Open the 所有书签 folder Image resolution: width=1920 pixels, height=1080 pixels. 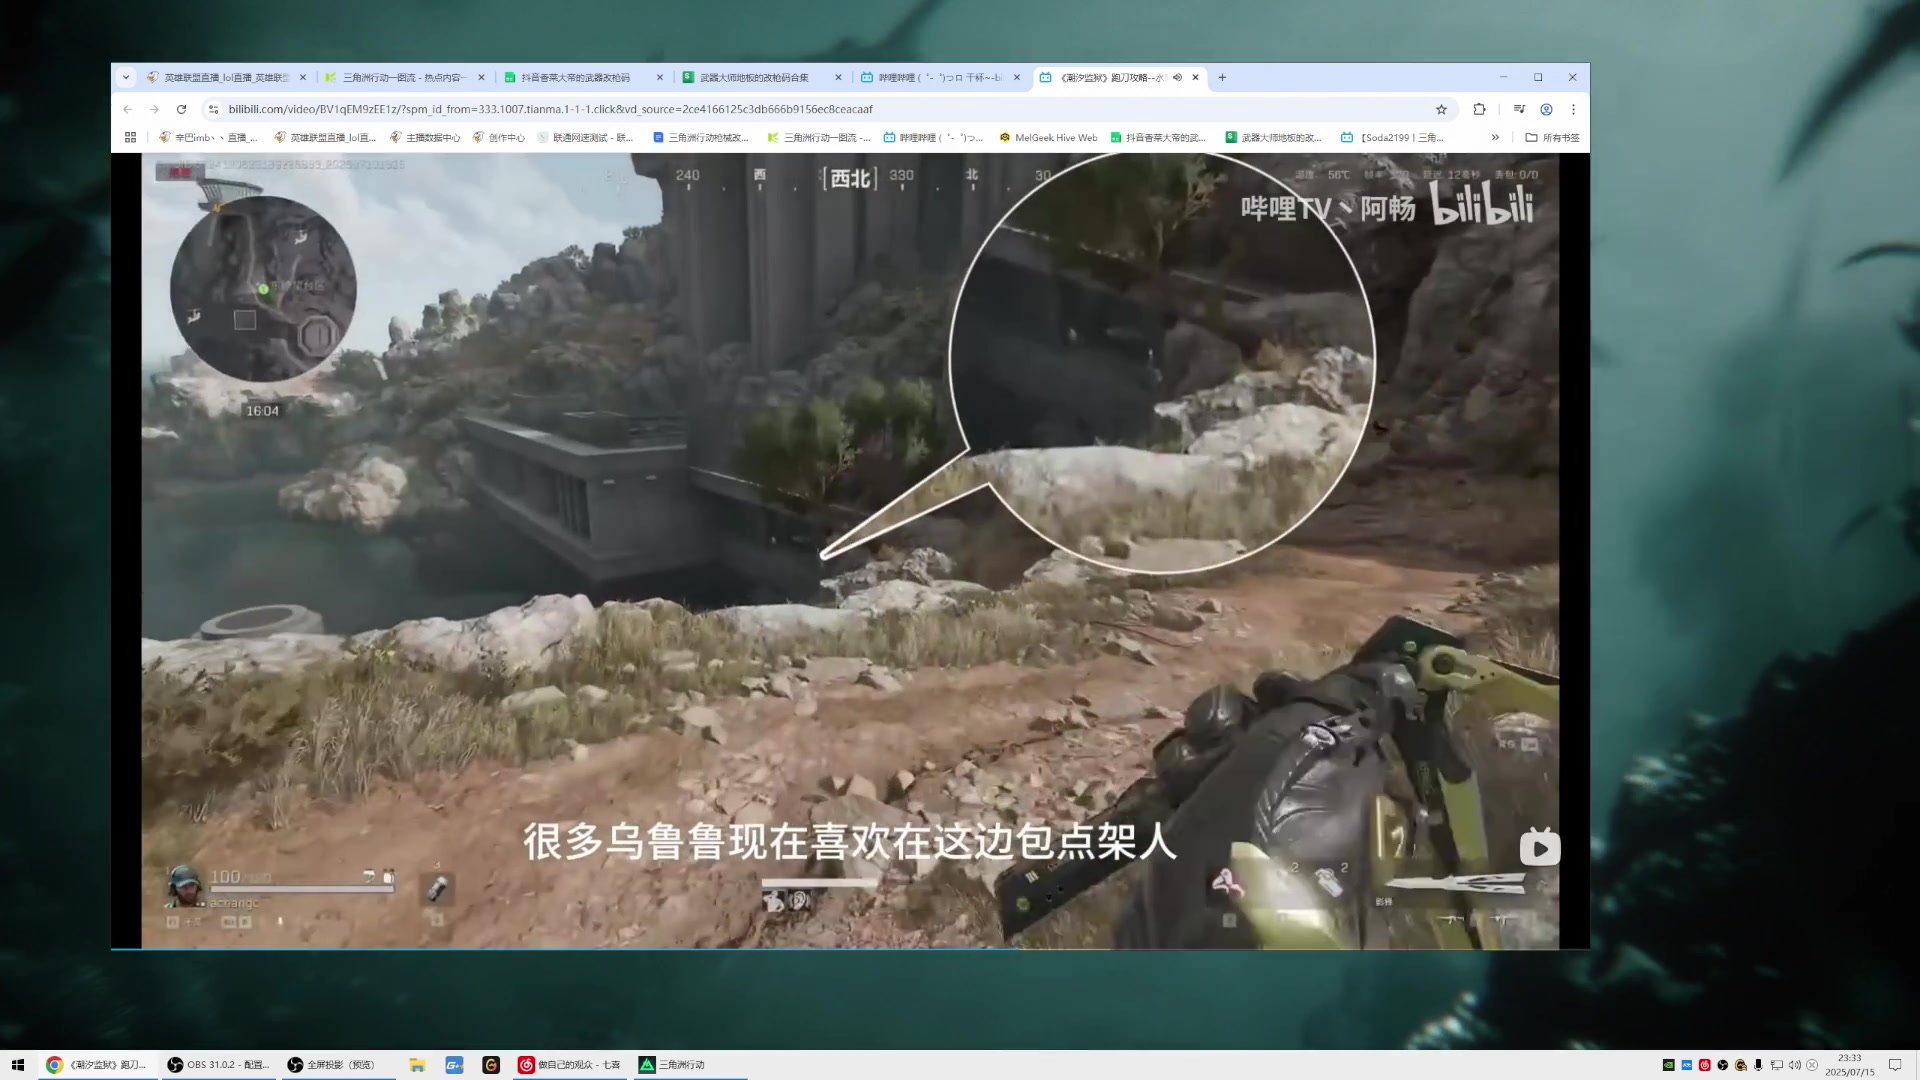pyautogui.click(x=1553, y=137)
